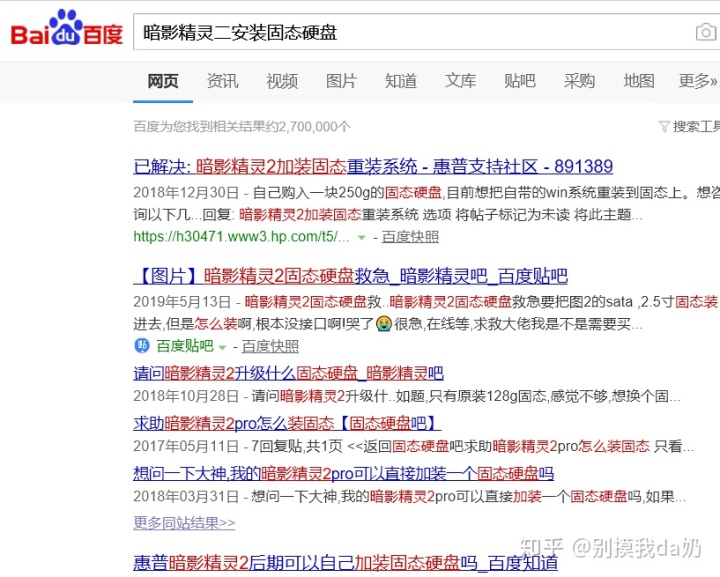Click the result count text 百度为您找到相关结果约2,700,000个

pos(242,126)
